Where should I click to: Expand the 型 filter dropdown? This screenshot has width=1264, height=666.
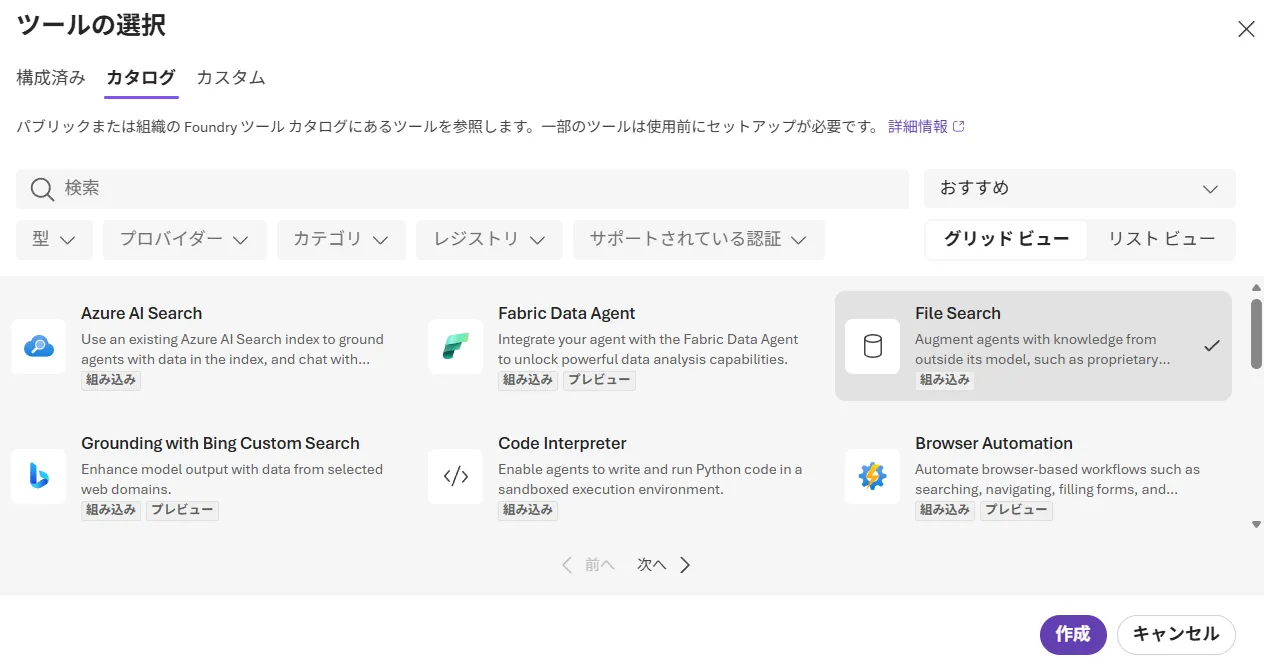[54, 240]
